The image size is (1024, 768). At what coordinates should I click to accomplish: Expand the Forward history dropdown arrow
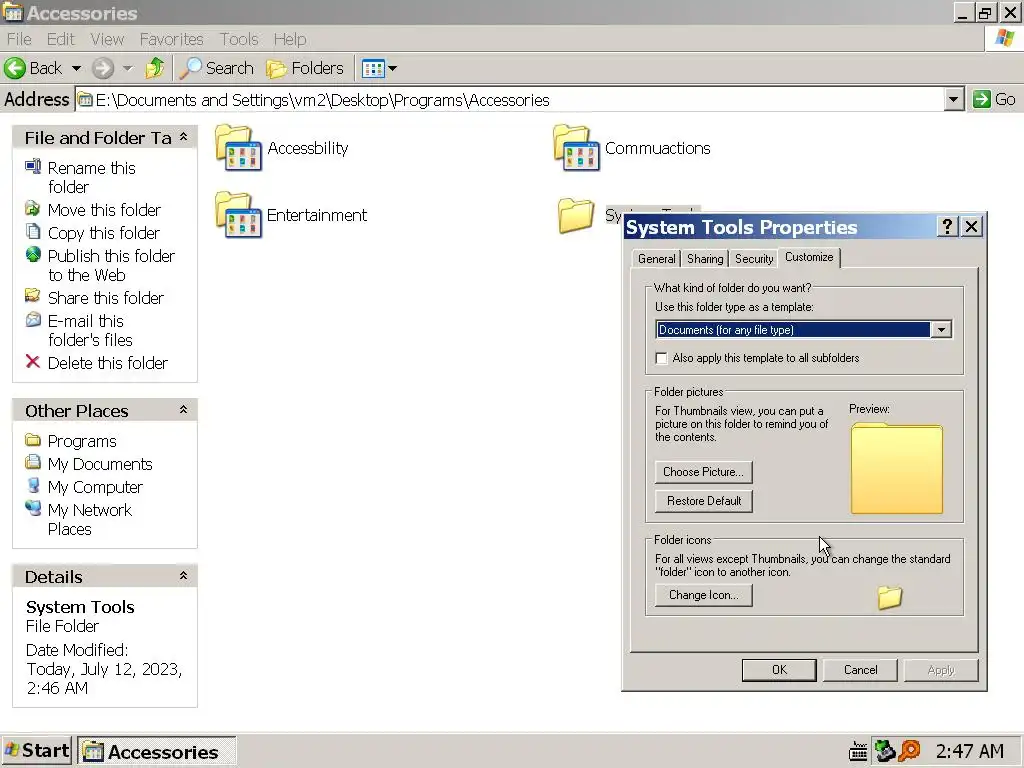coord(128,68)
